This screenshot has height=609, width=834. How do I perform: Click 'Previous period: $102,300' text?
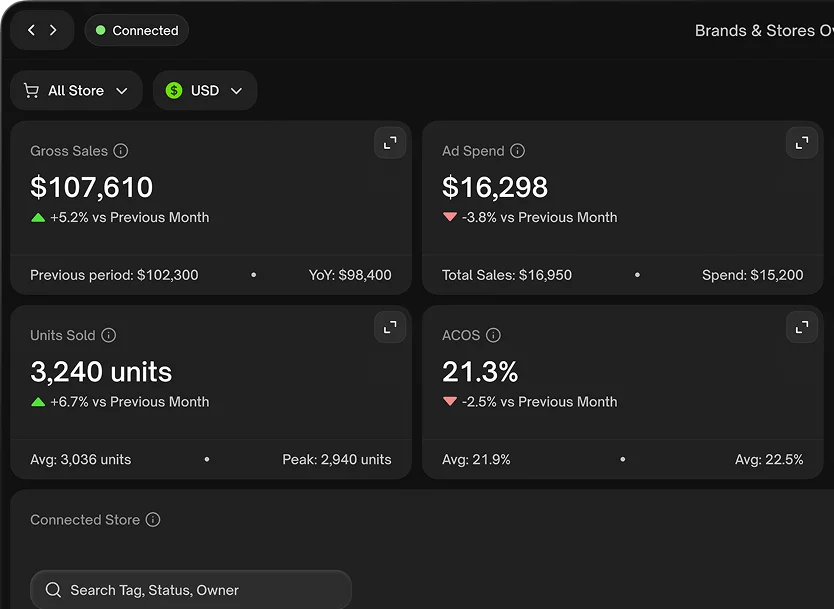(x=114, y=275)
